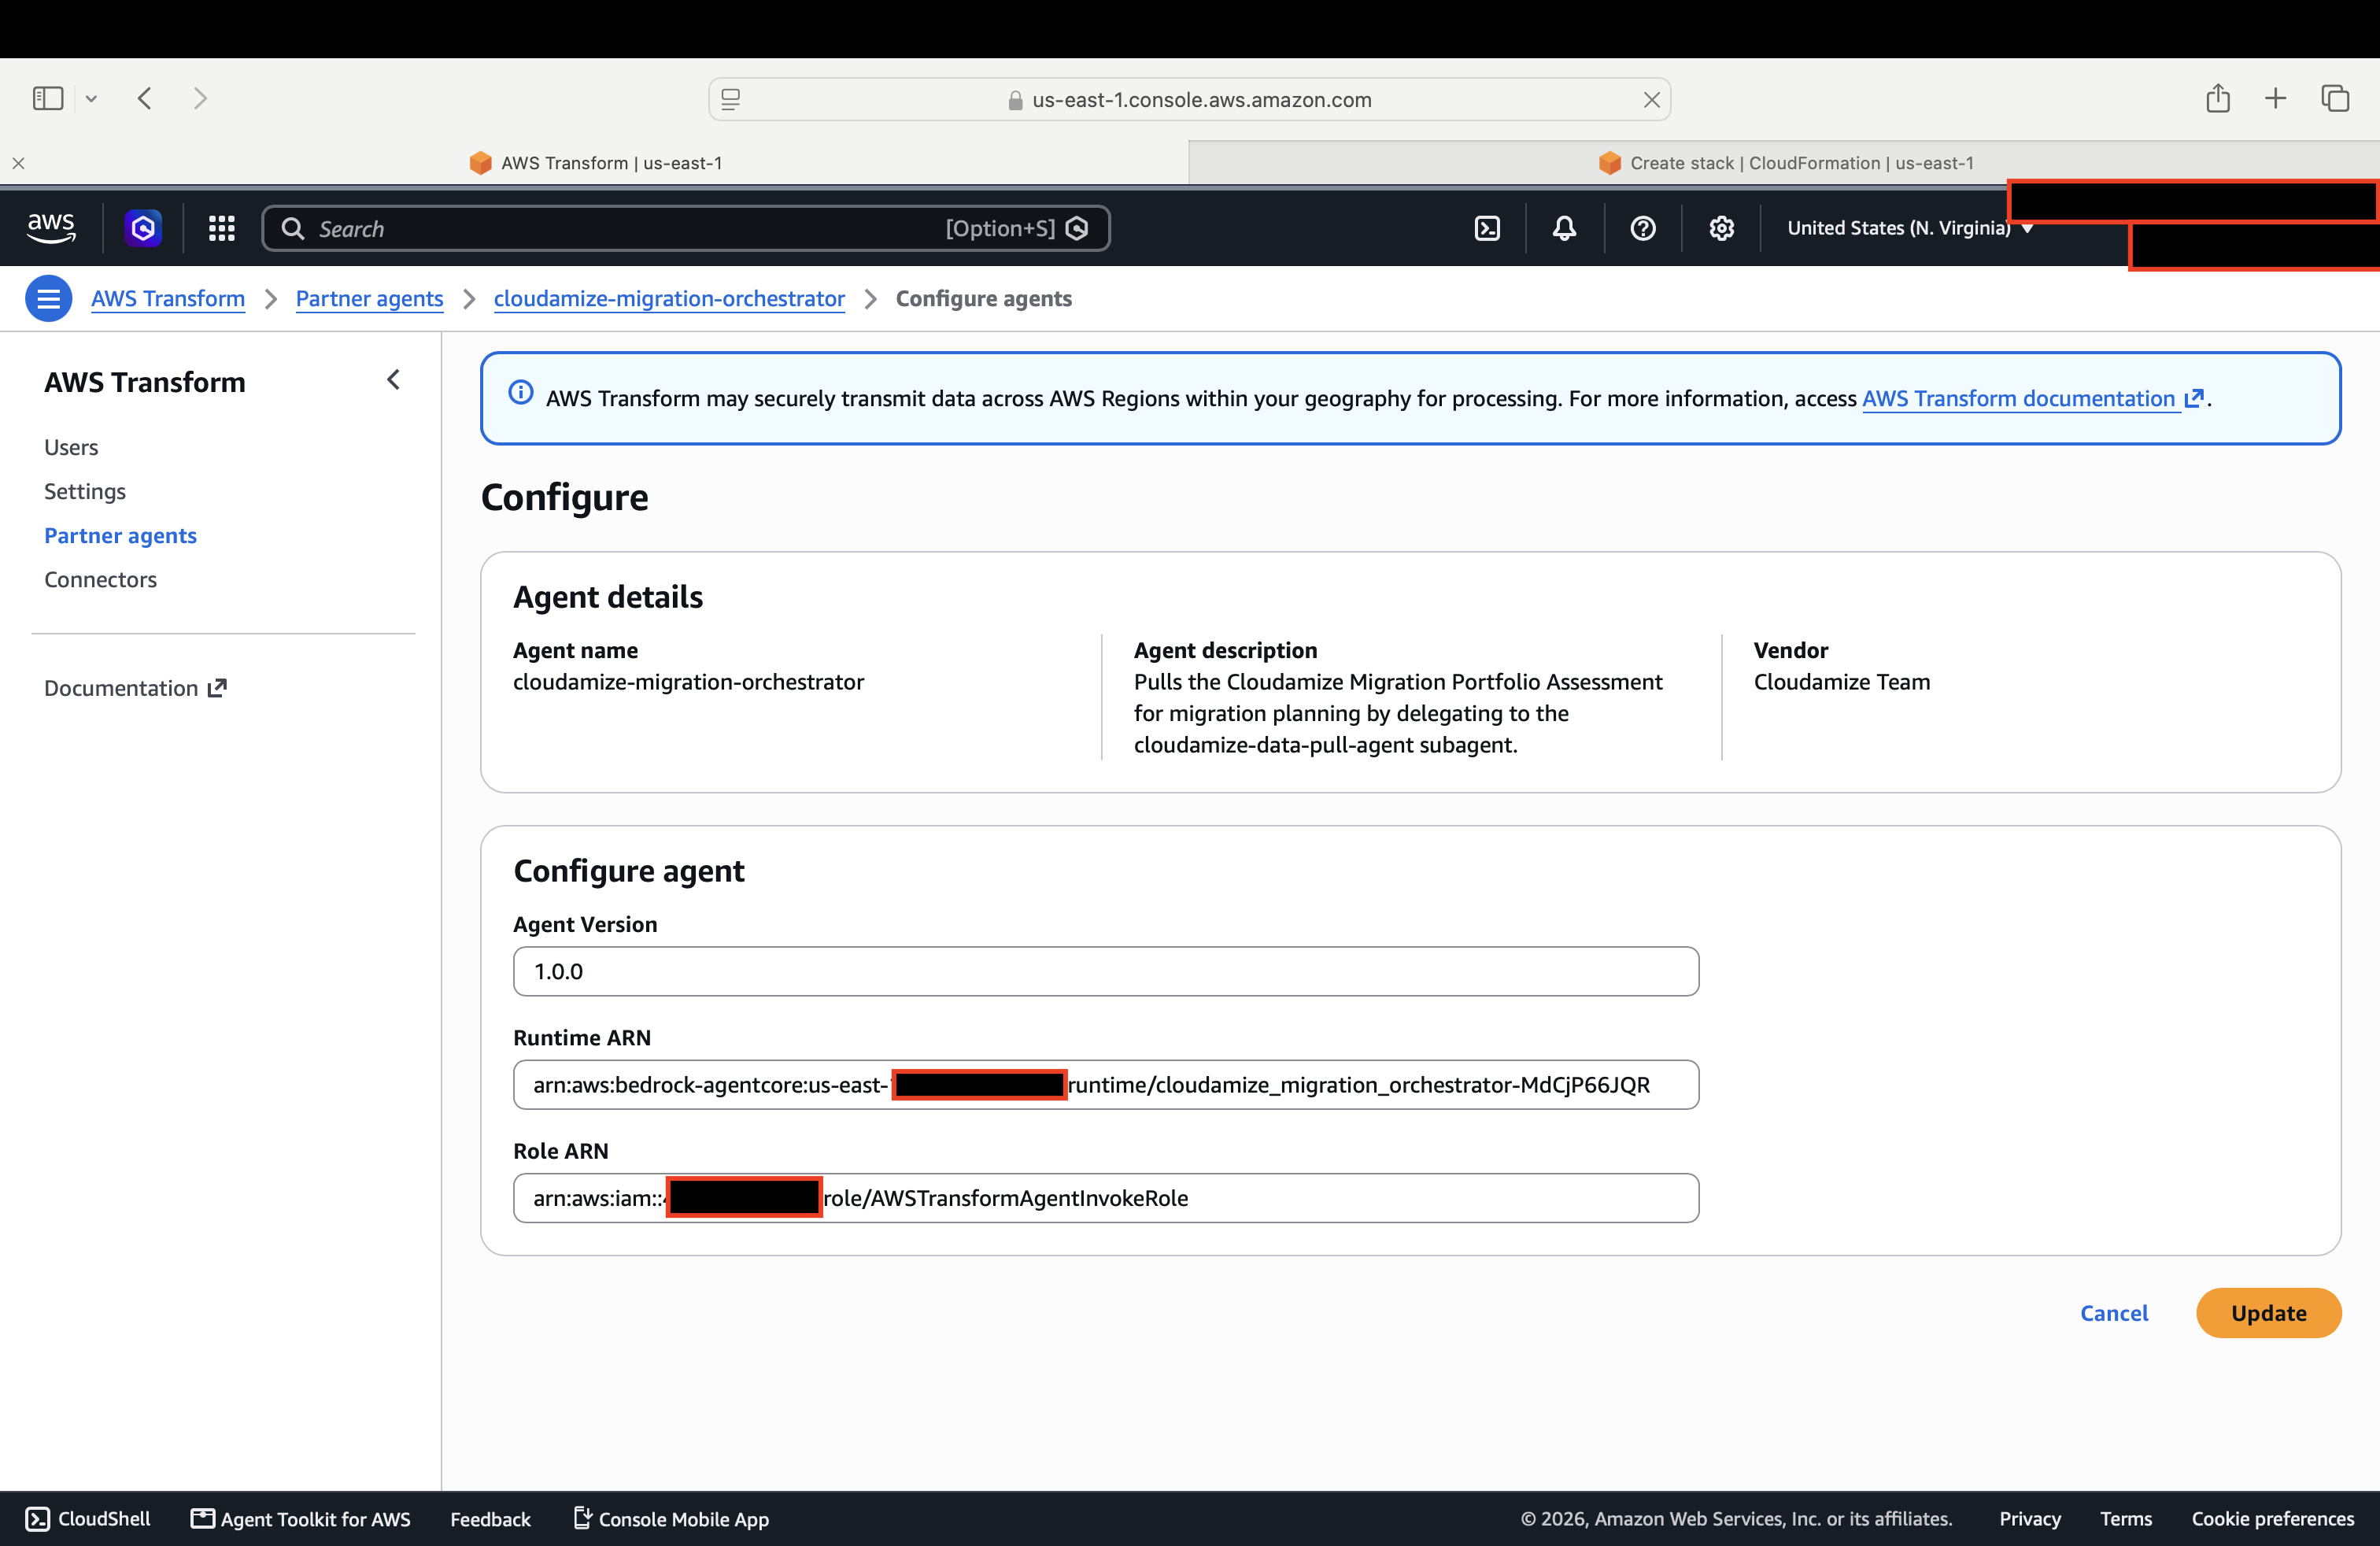Click the Configure agents breadcrumb text
This screenshot has width=2380, height=1546.
(x=983, y=298)
